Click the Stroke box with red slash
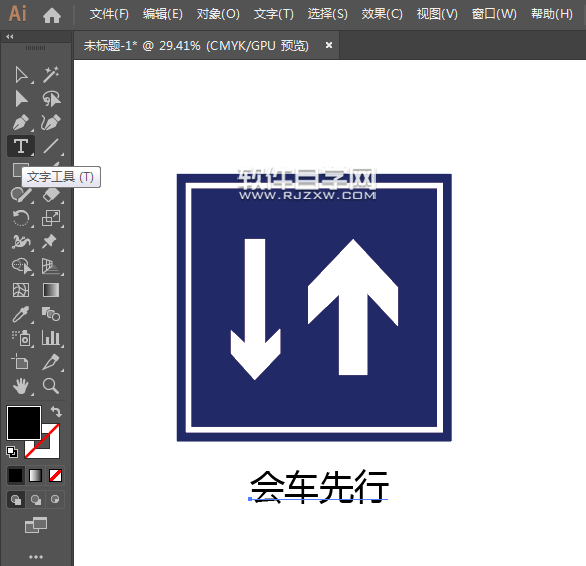This screenshot has height=566, width=586. pos(51,449)
